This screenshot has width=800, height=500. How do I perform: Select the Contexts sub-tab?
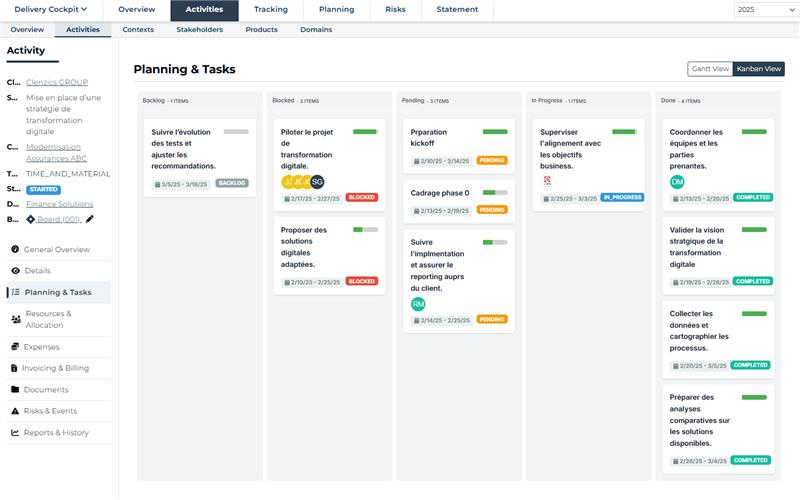pos(138,30)
